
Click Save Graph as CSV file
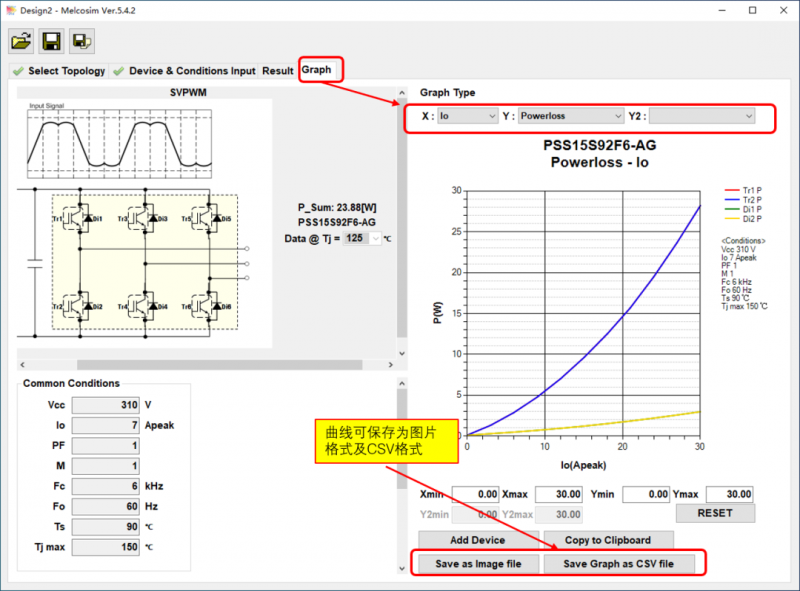[x=618, y=564]
